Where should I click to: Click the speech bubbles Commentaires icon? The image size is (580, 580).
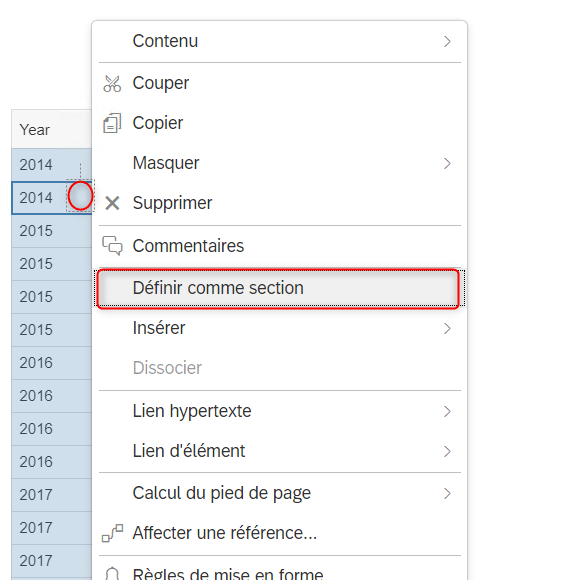112,246
